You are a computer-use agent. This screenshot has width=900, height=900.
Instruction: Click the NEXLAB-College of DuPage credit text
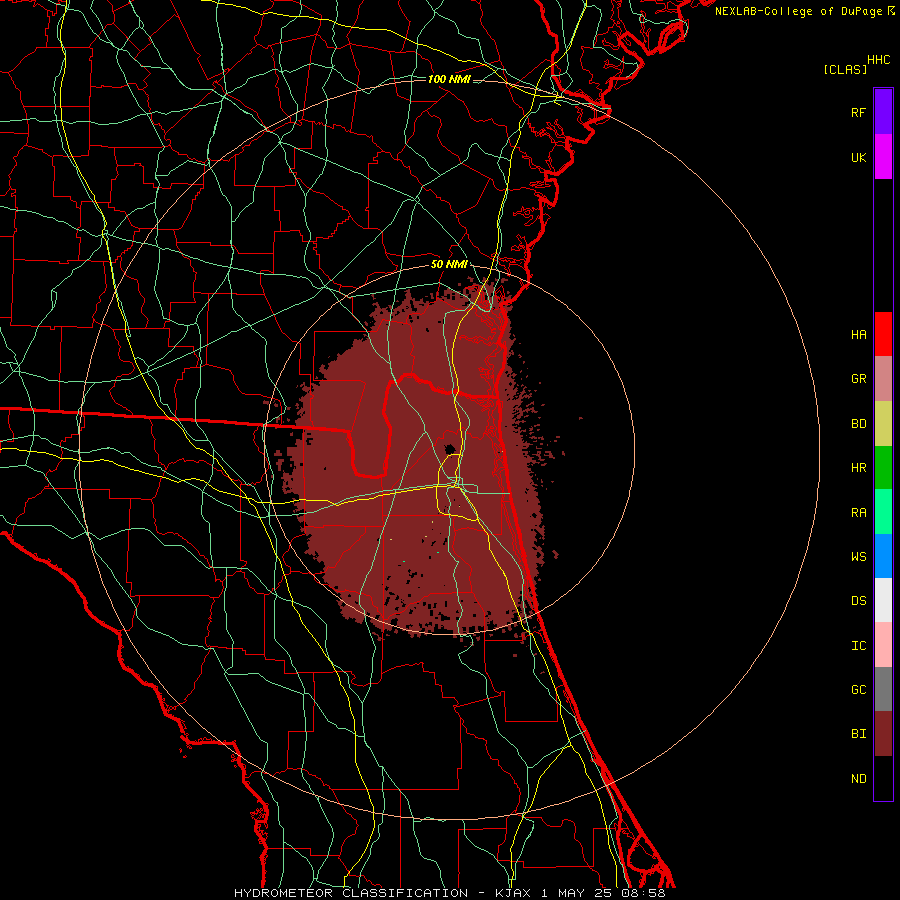point(798,11)
